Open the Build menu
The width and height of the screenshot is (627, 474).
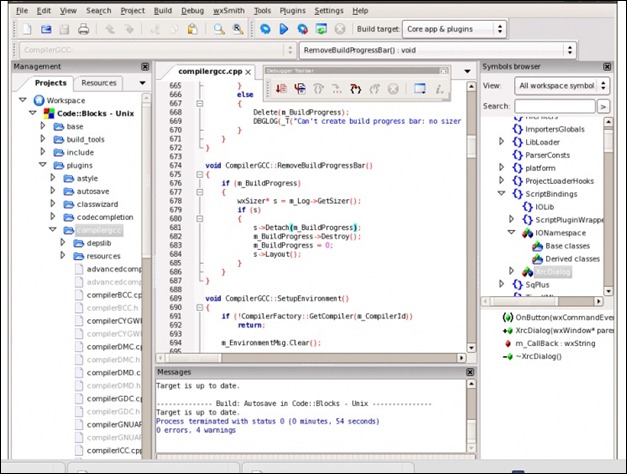click(x=163, y=11)
